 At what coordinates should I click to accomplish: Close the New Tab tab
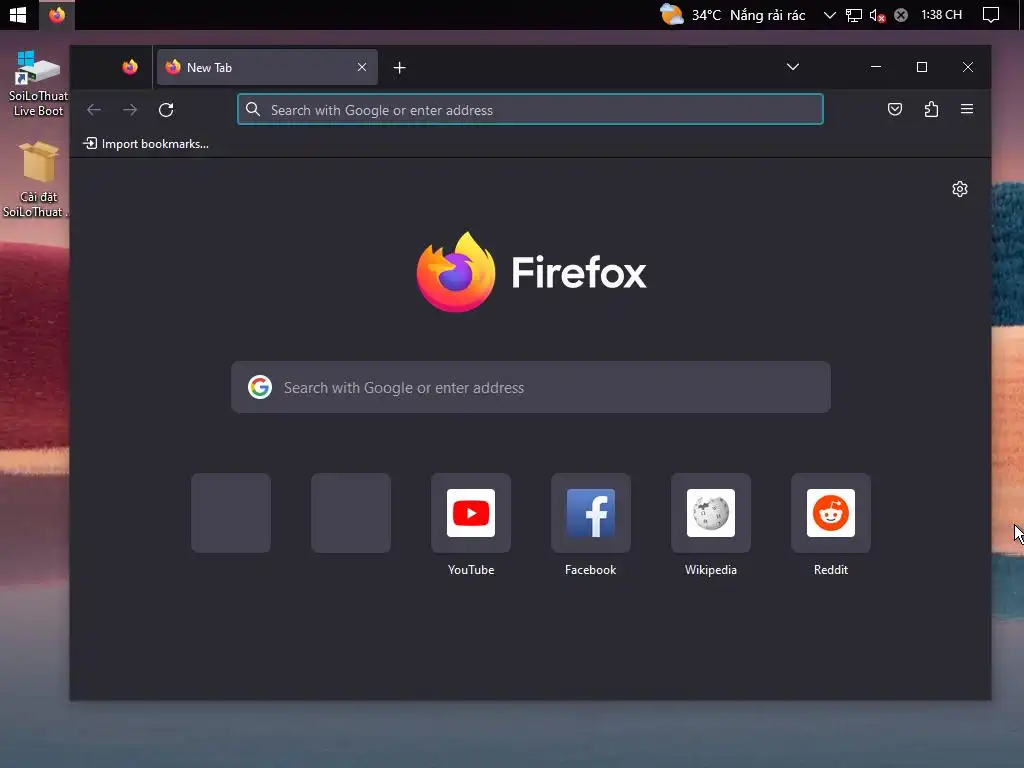pos(362,67)
